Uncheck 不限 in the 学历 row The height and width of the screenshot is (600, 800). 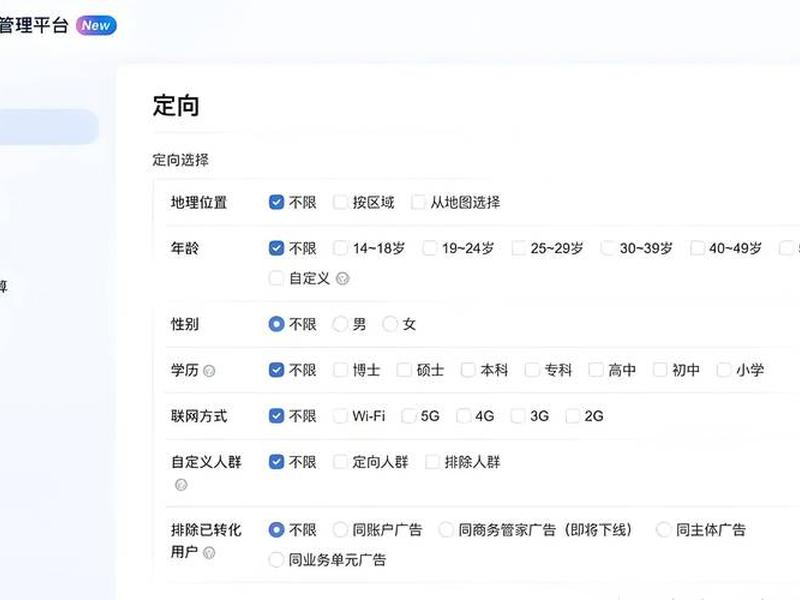(x=276, y=370)
